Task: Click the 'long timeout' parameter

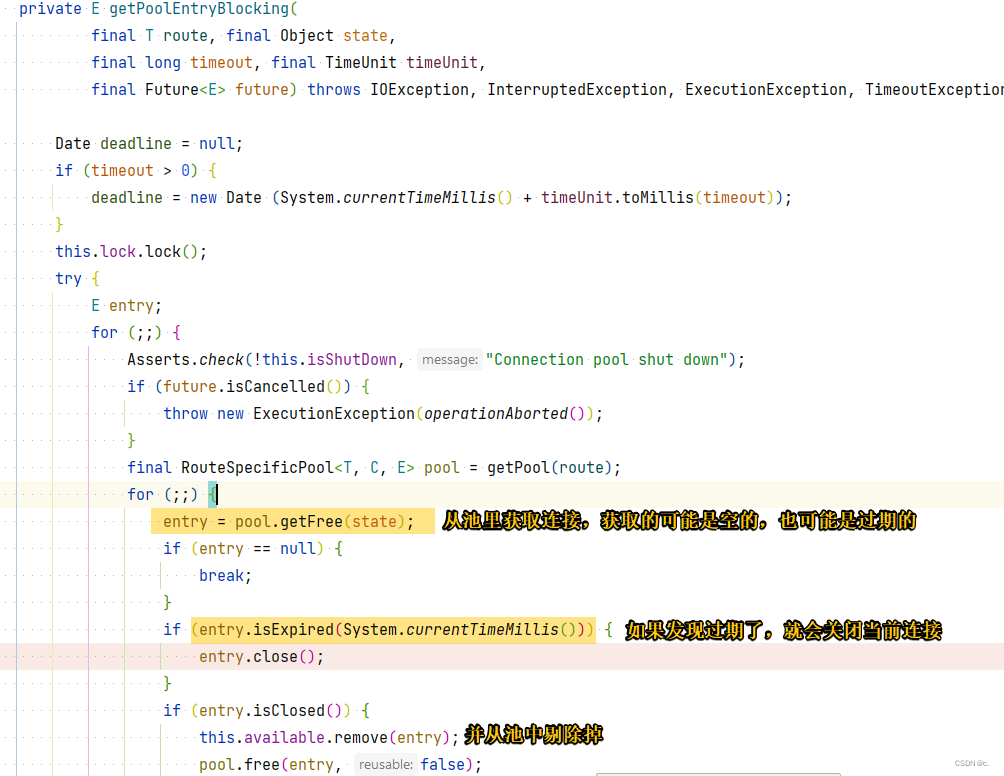Action: click(x=198, y=63)
